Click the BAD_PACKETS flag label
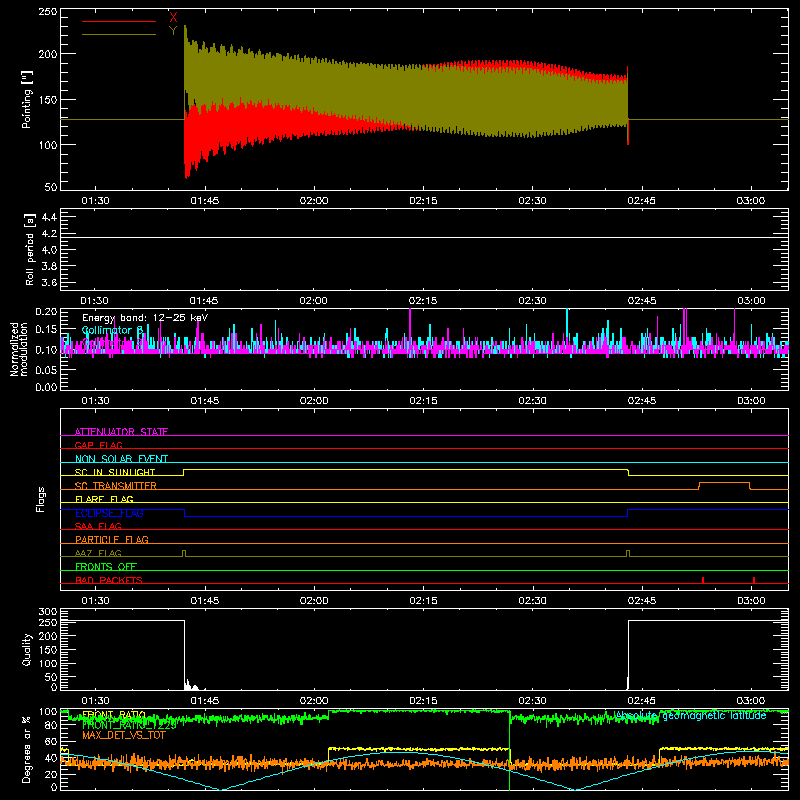Screen dimensions: 800x800 [109, 580]
